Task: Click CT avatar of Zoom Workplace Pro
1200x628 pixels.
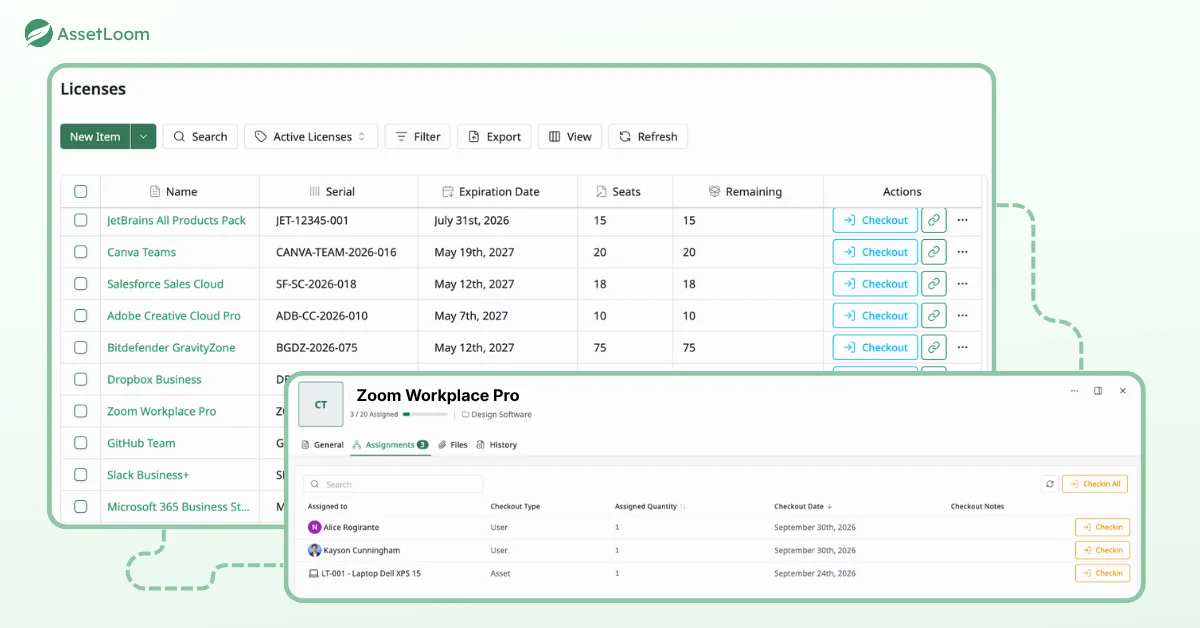Action: click(x=321, y=405)
